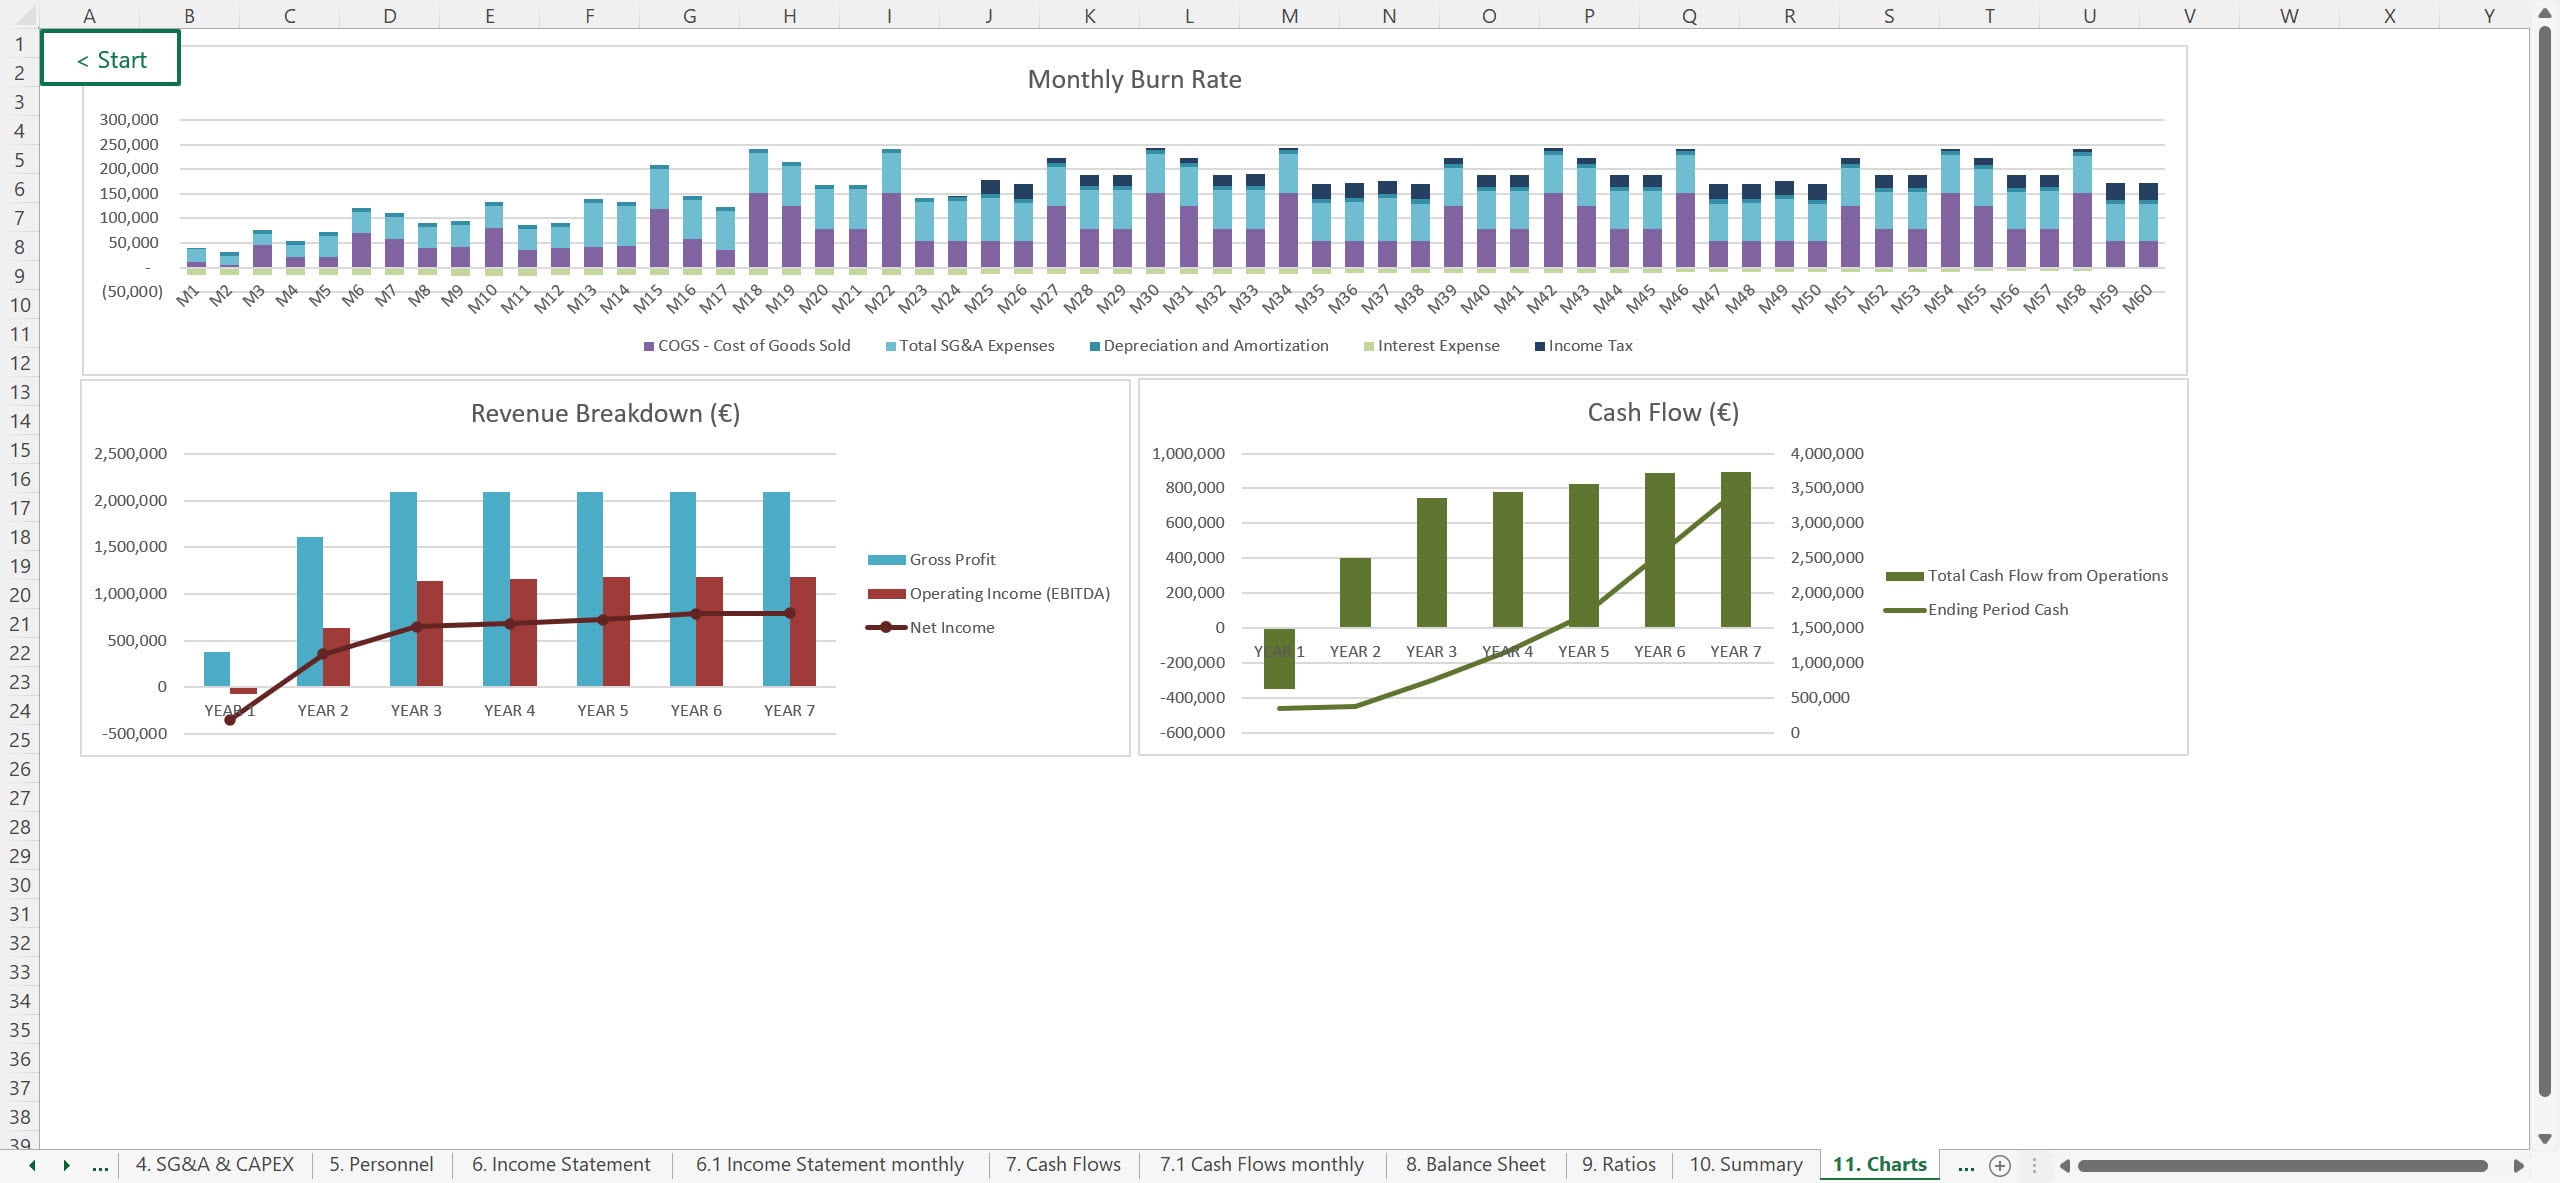Screen dimensions: 2560x1183
Task: Show hidden sheets via left ellipsis
Action: pos(100,1165)
